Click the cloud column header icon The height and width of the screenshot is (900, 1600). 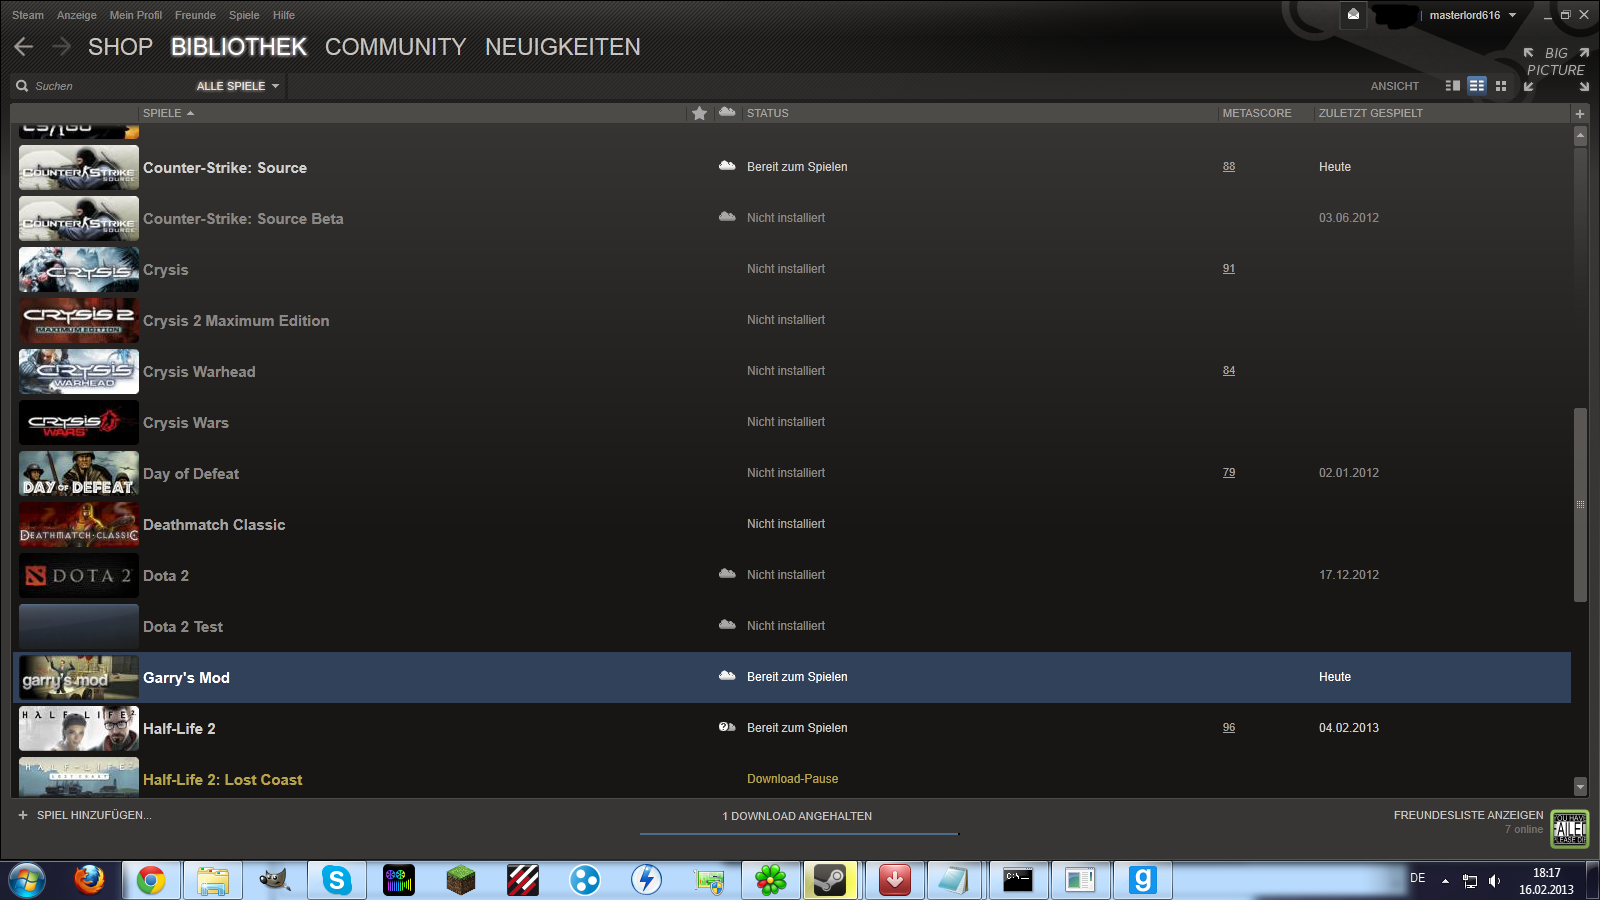(727, 112)
